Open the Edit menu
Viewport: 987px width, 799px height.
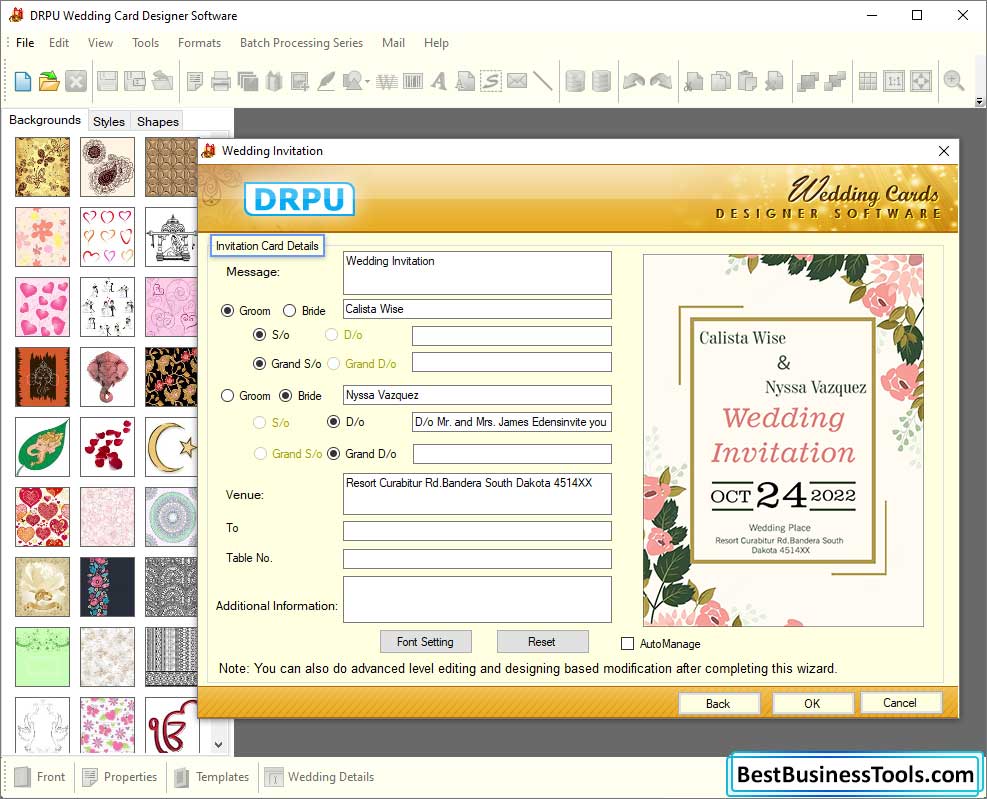point(59,43)
